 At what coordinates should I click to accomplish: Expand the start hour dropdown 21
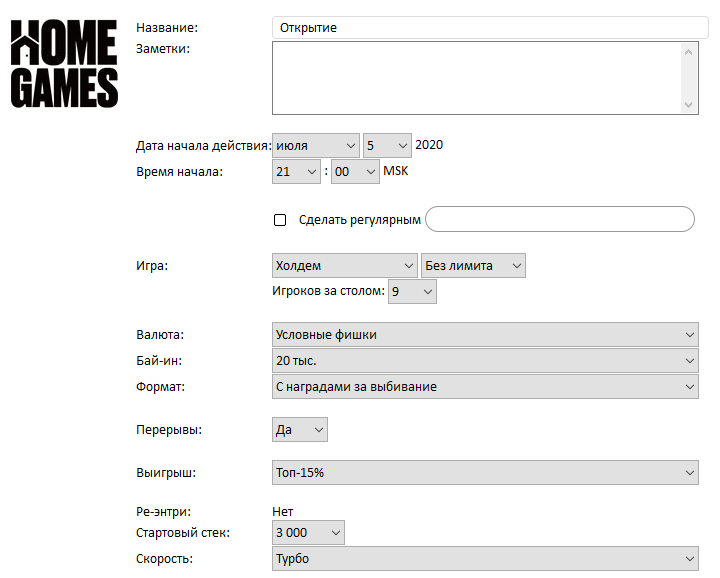[296, 172]
